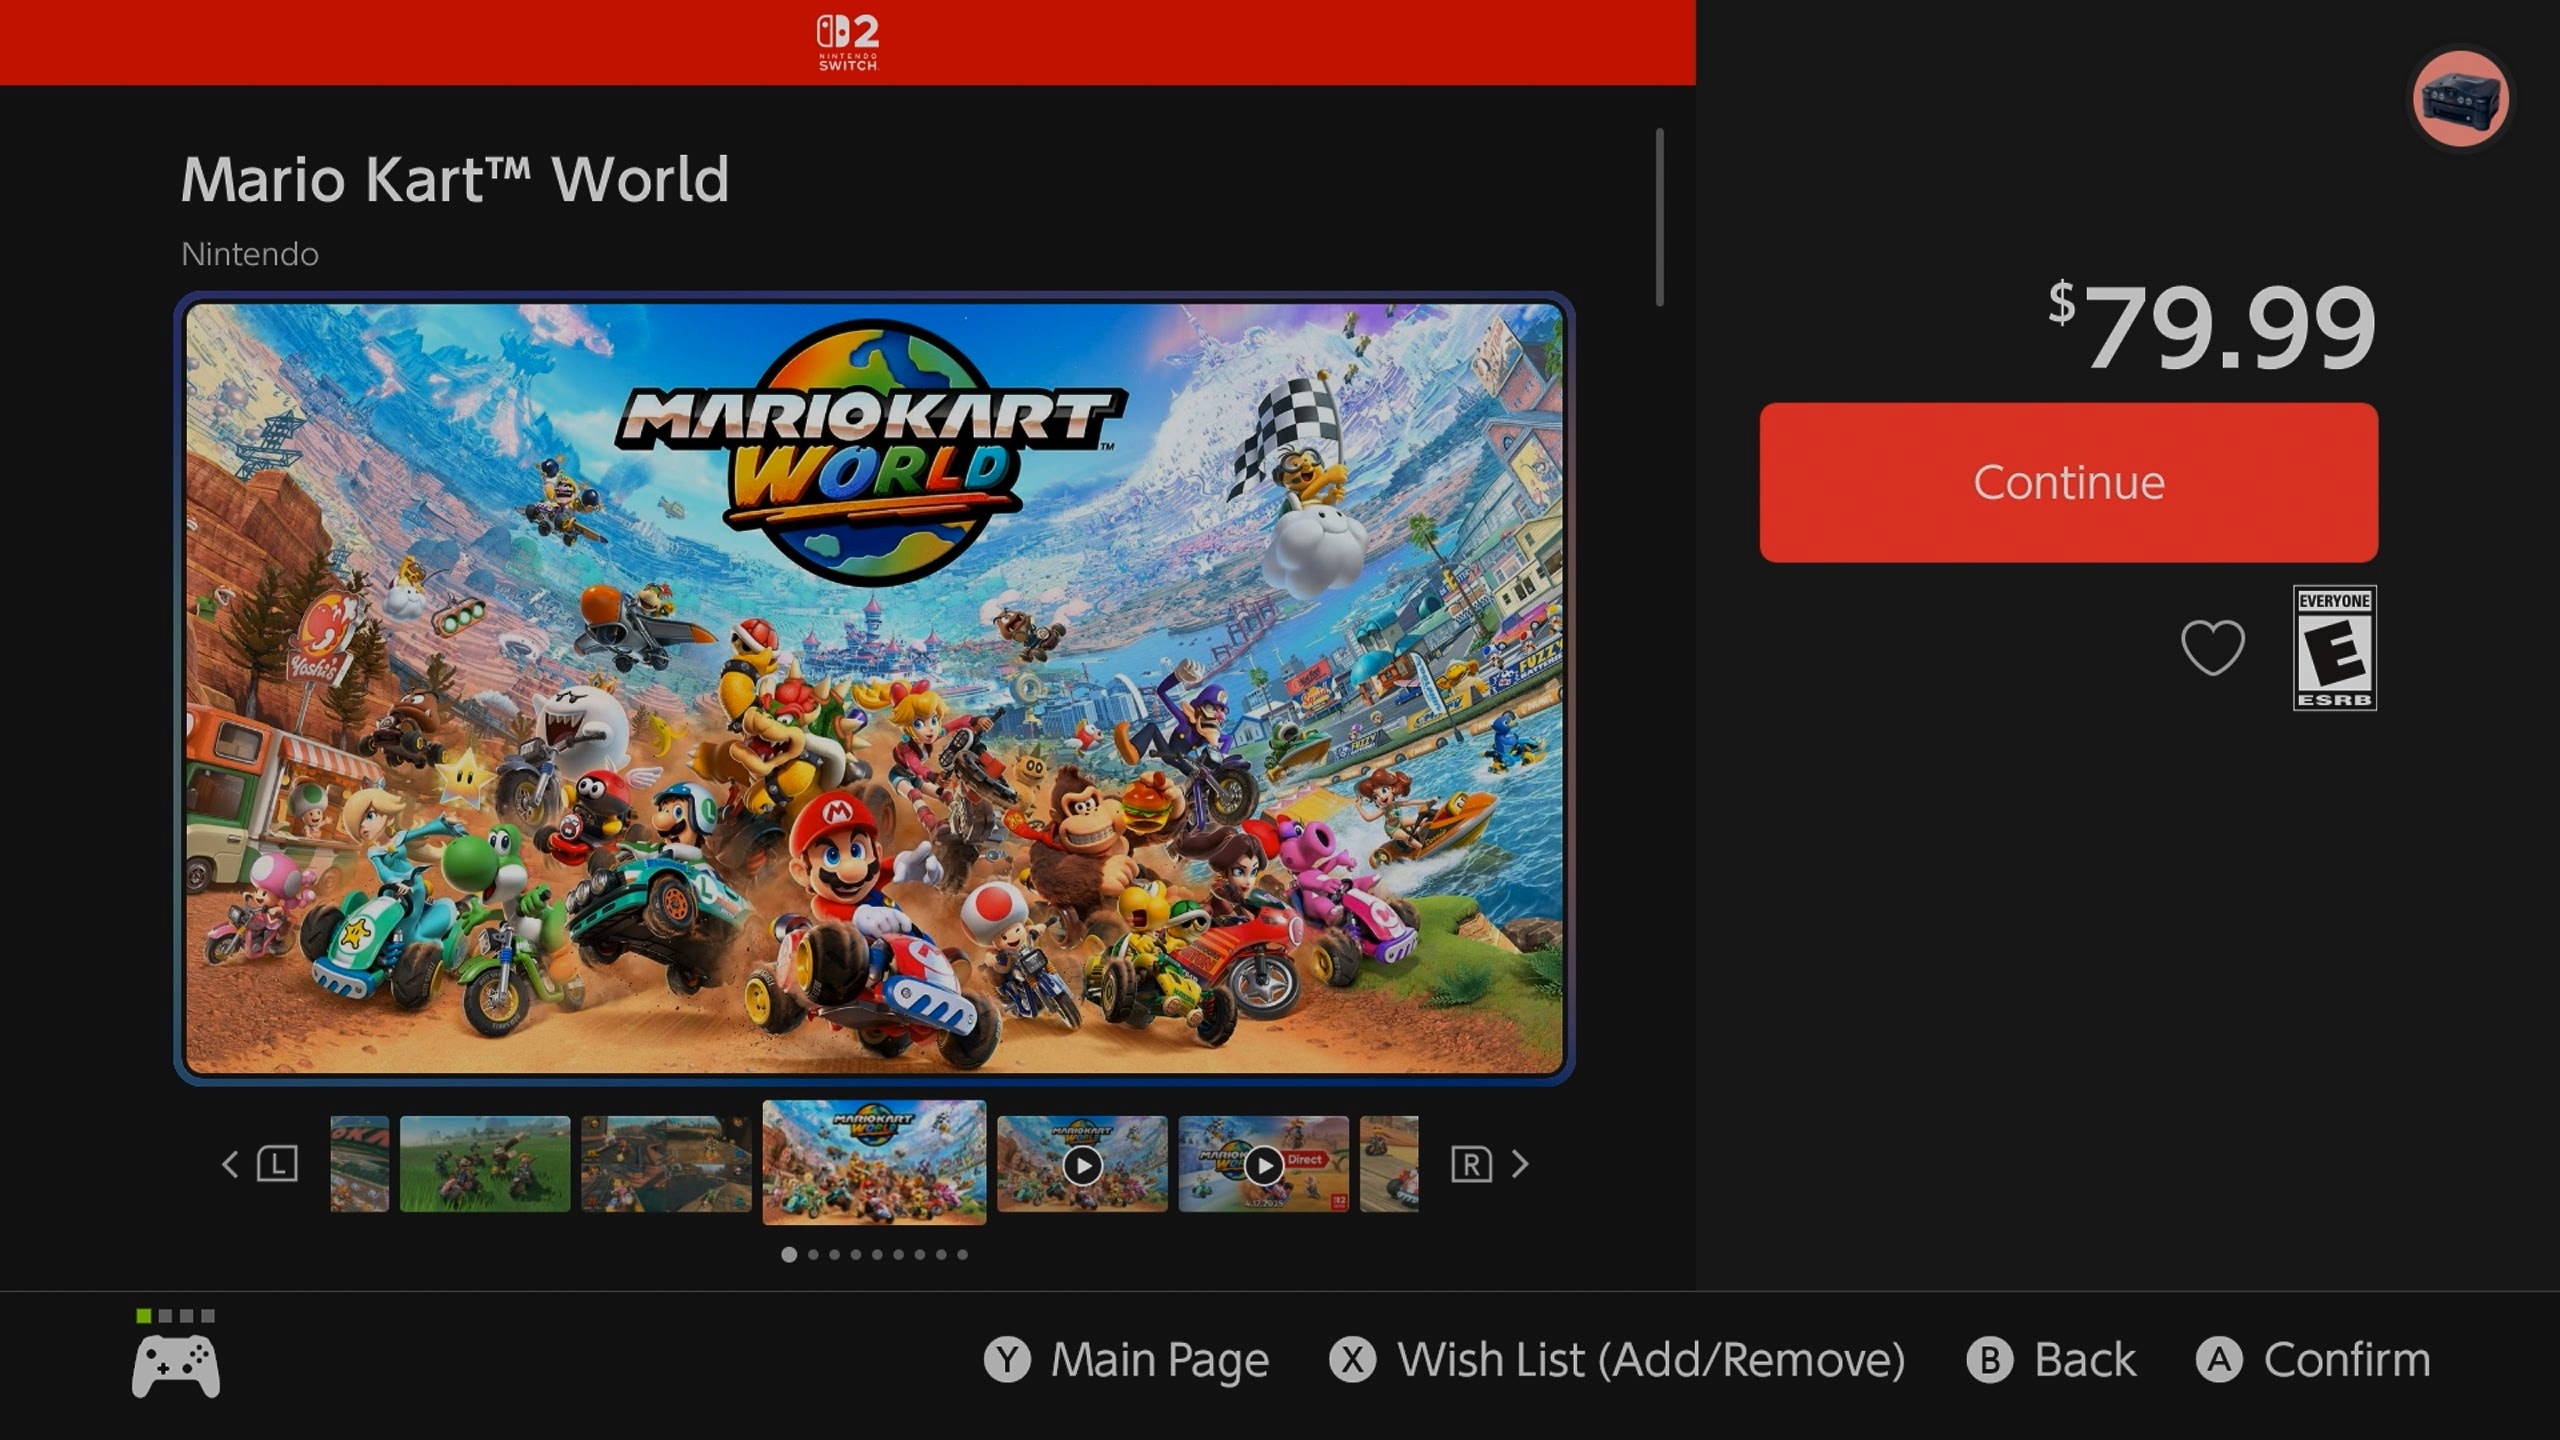Image resolution: width=2560 pixels, height=1440 pixels.
Task: Select the green field gameplay thumbnail
Action: click(485, 1164)
